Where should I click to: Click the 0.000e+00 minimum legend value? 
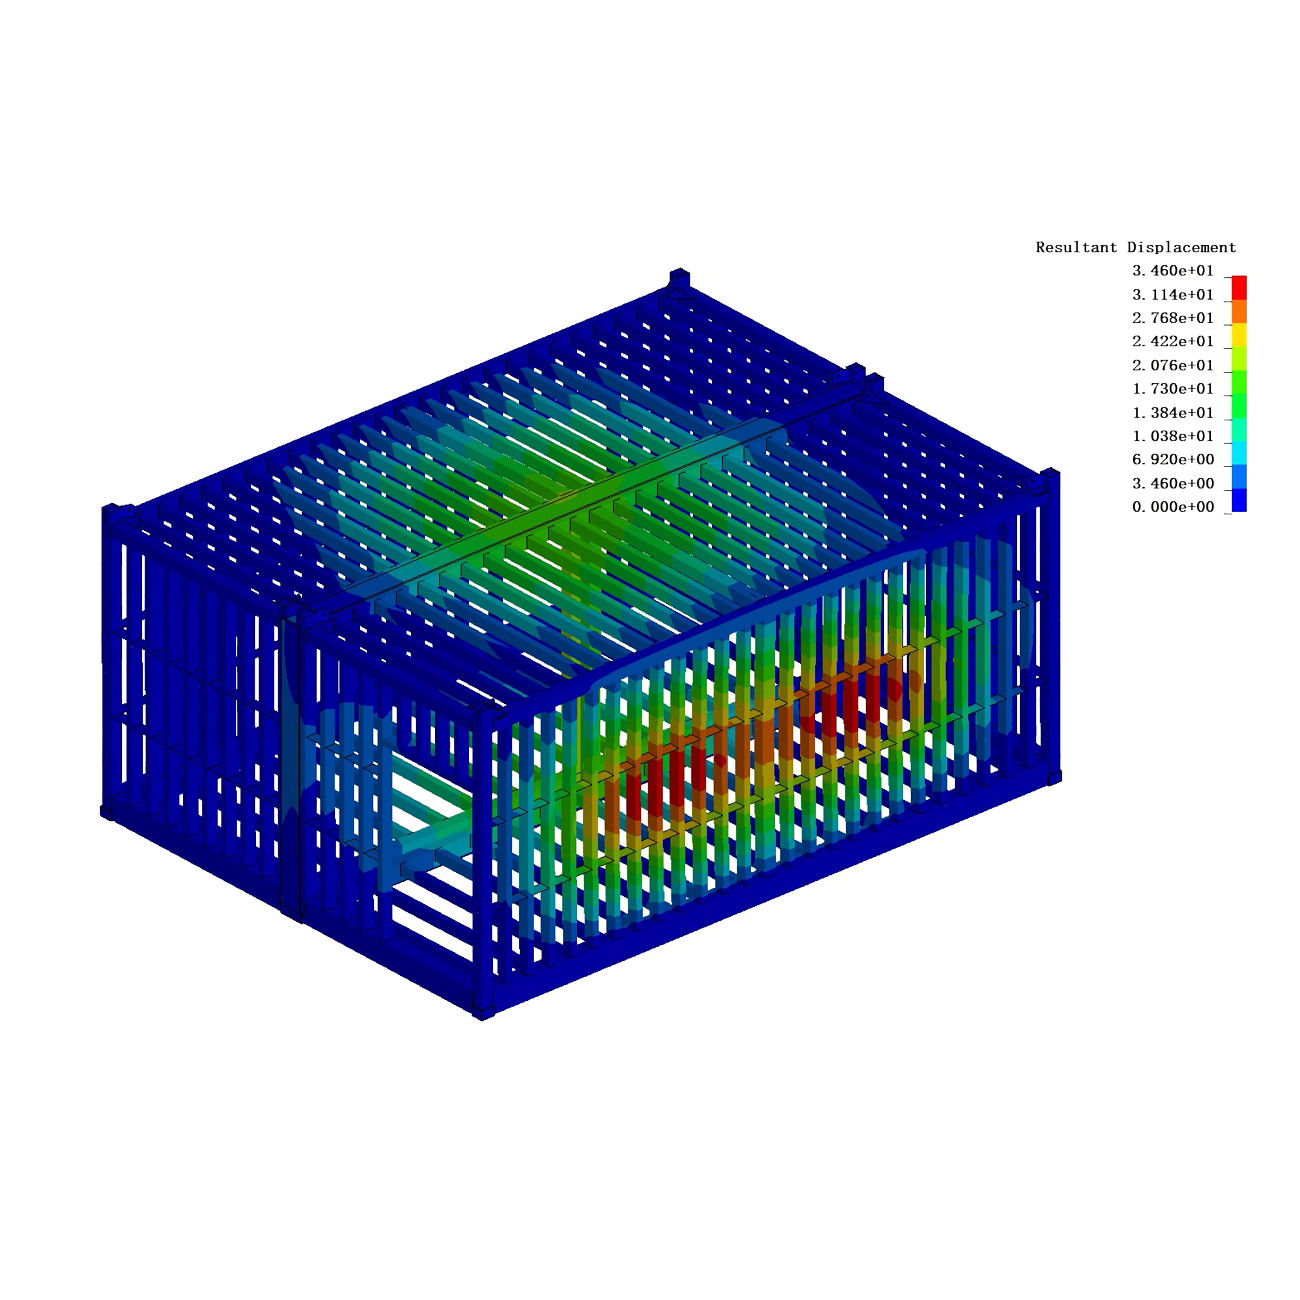coord(1172,507)
